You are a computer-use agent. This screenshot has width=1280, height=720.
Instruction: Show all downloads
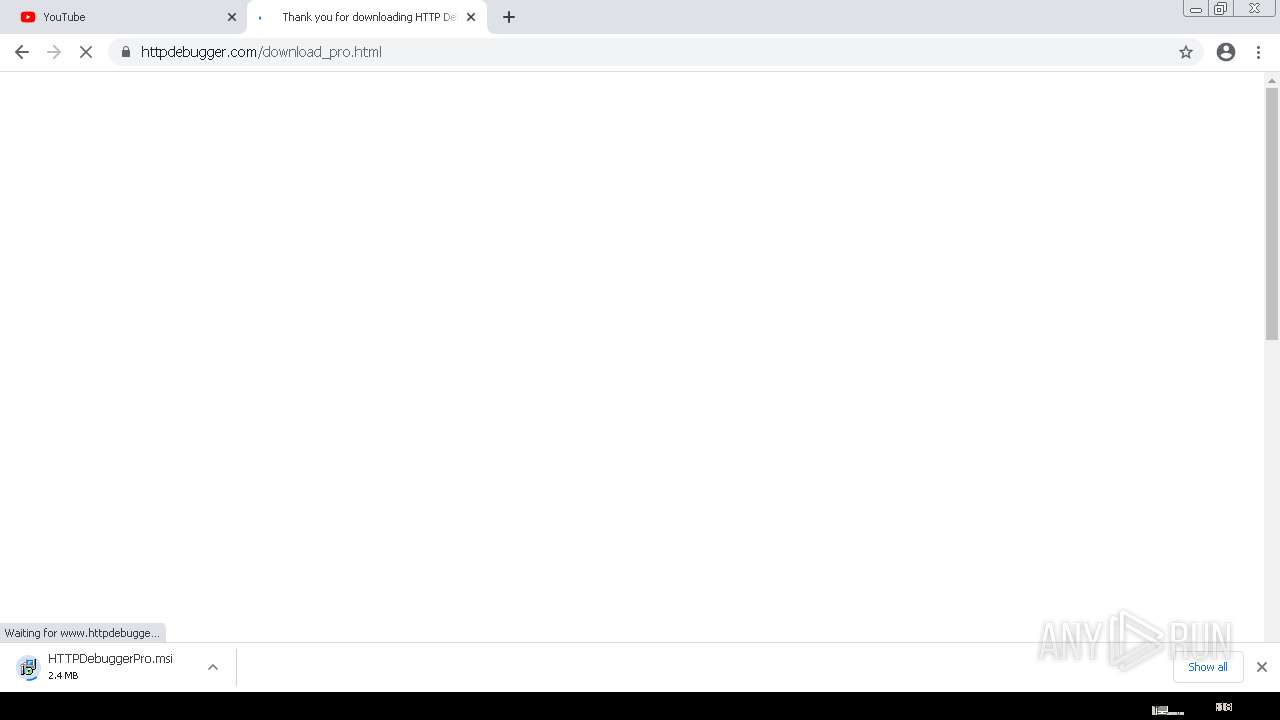pos(1208,667)
